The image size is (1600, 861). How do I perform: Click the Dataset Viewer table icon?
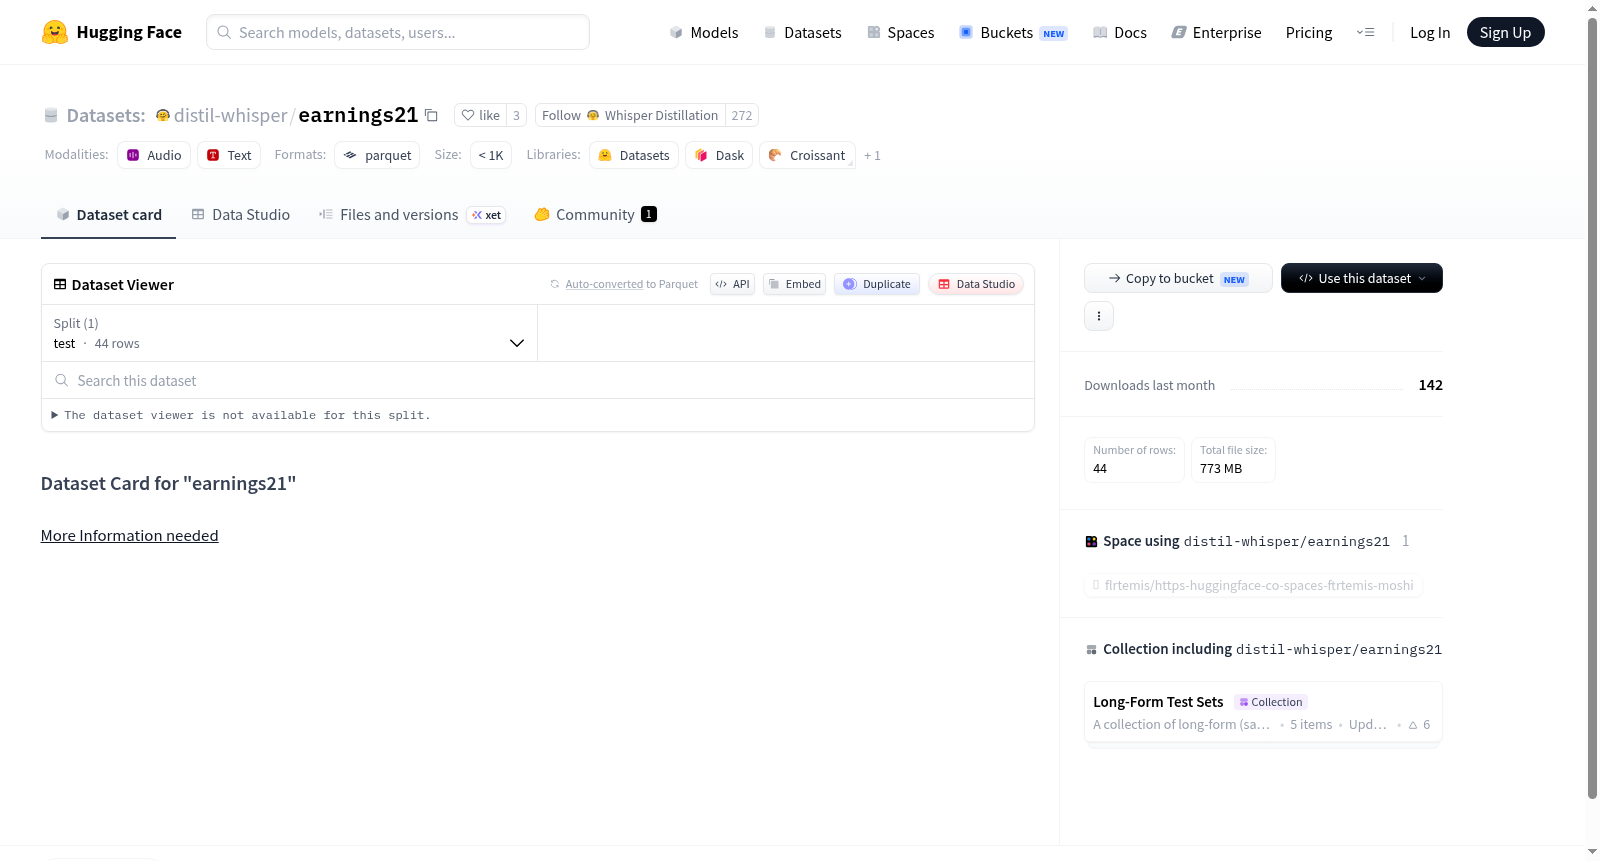click(60, 284)
